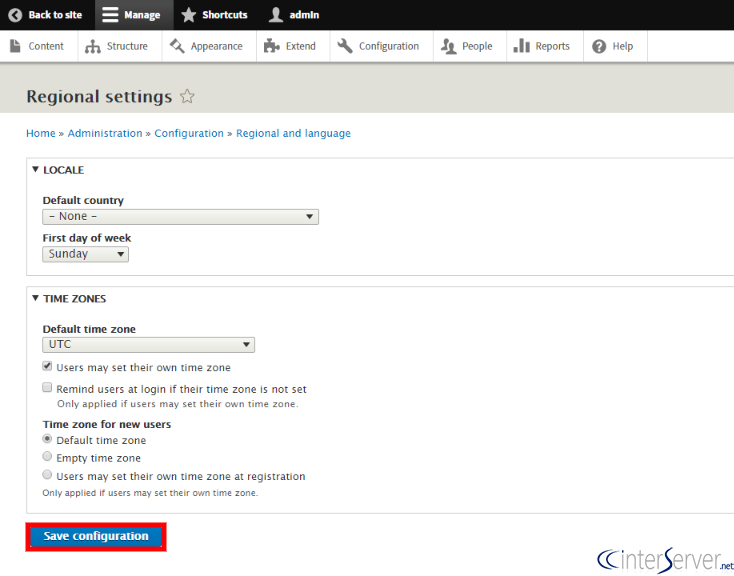Click the Save configuration button
Screen dimensions: 734x576
(96, 537)
